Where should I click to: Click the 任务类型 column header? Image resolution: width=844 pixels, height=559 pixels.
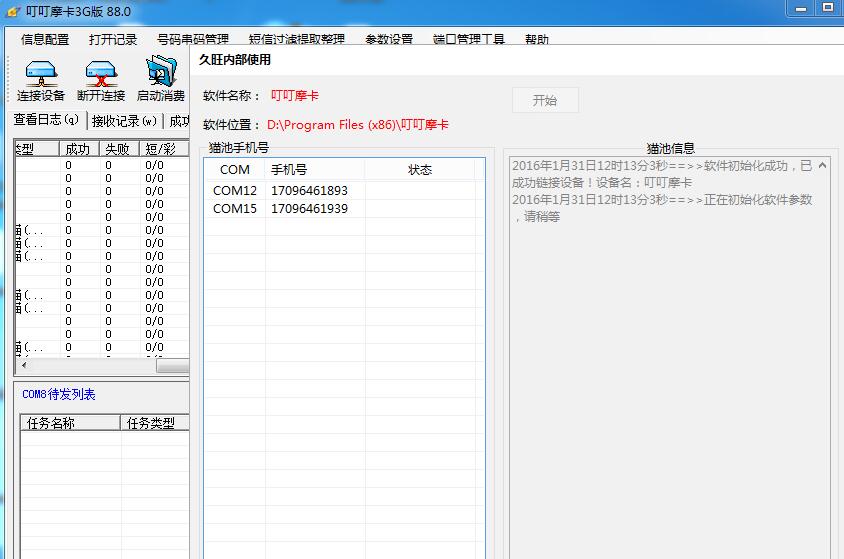tap(155, 423)
